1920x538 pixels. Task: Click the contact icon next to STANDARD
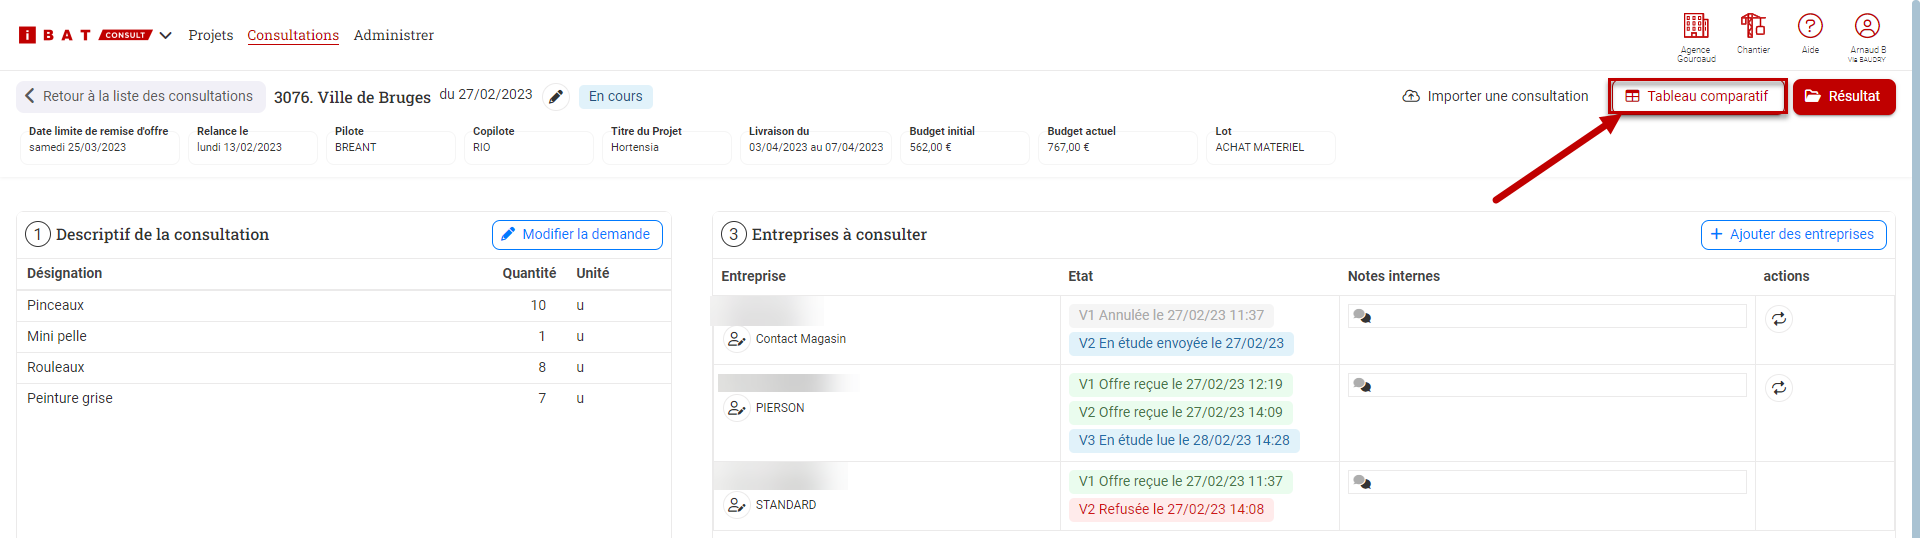(737, 505)
